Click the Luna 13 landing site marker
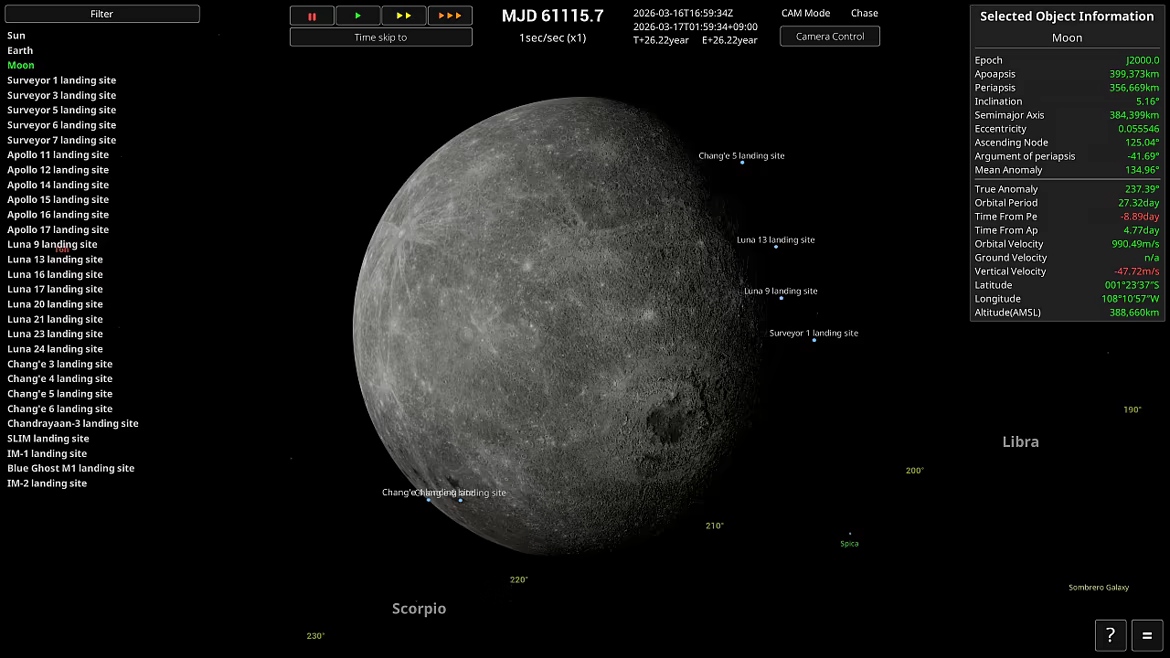This screenshot has height=658, width=1170. pos(776,246)
